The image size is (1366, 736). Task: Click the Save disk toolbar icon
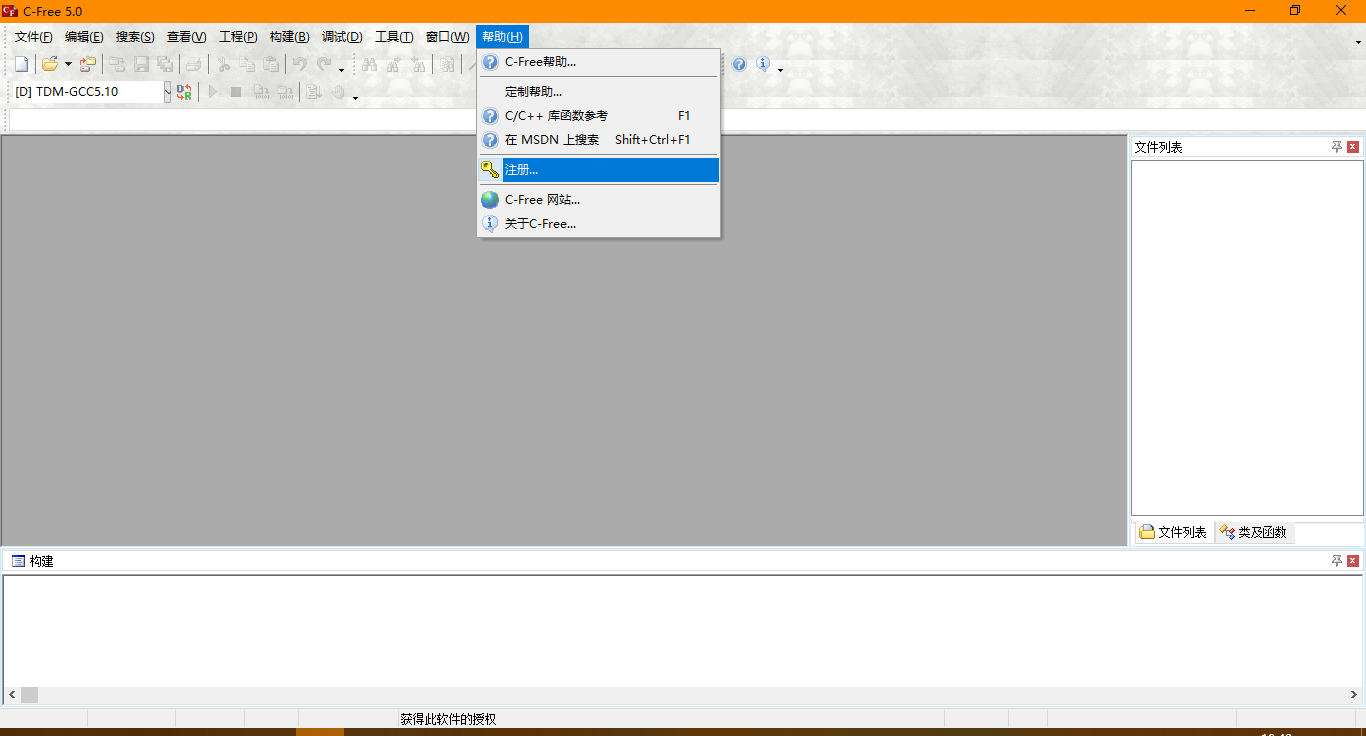[x=141, y=64]
